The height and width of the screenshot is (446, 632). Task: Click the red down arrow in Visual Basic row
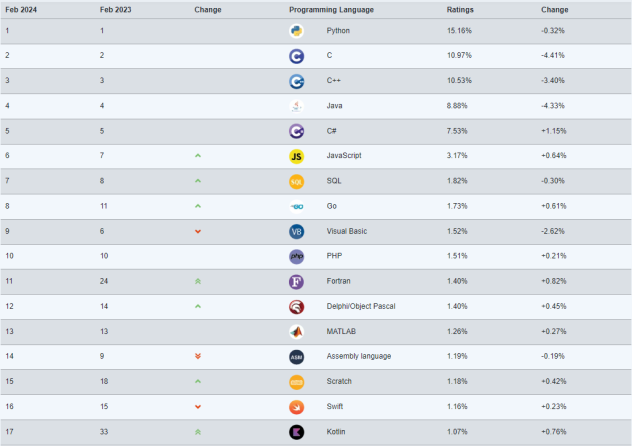[x=198, y=231]
